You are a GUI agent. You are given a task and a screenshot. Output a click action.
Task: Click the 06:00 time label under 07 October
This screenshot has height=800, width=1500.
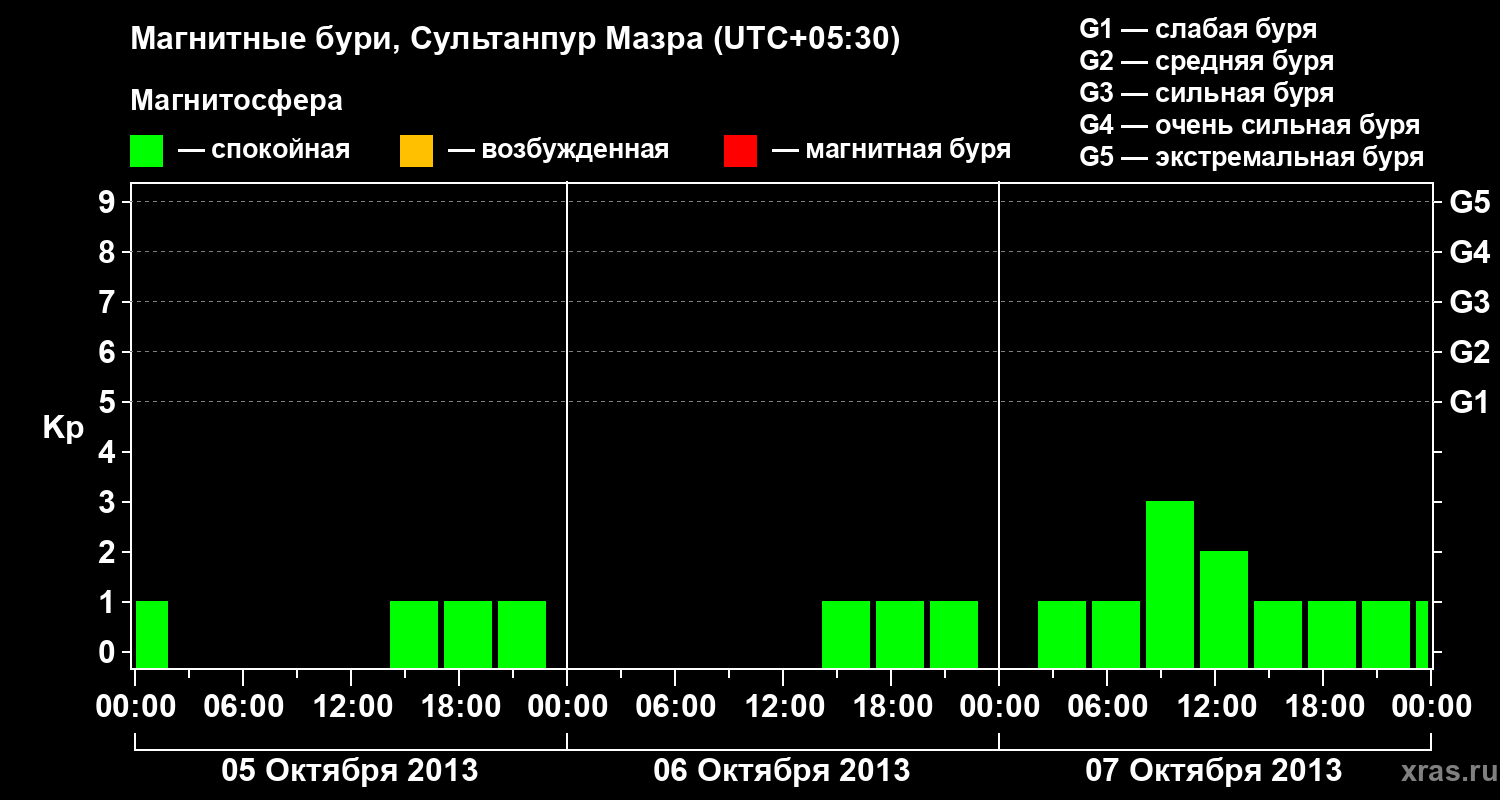click(1107, 706)
